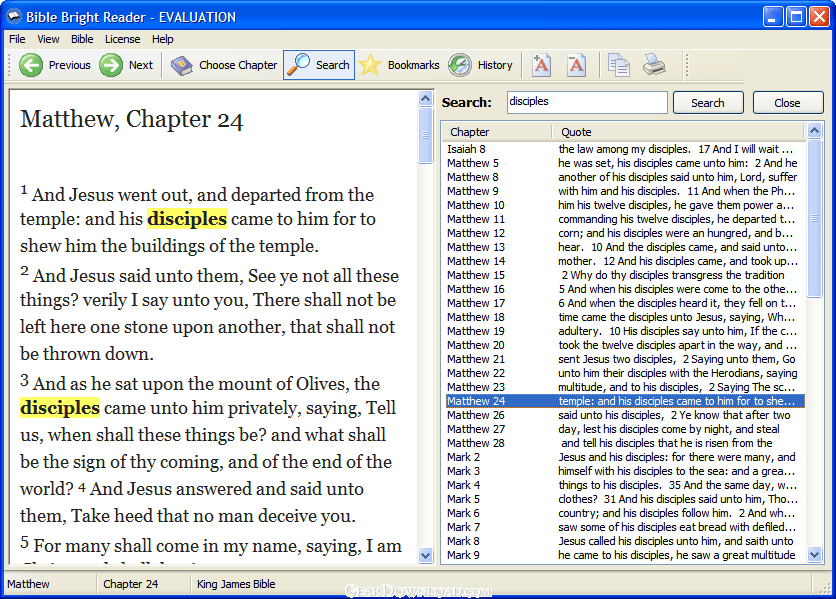Click the up arrow of the chapter text scrollbar

coord(425,99)
